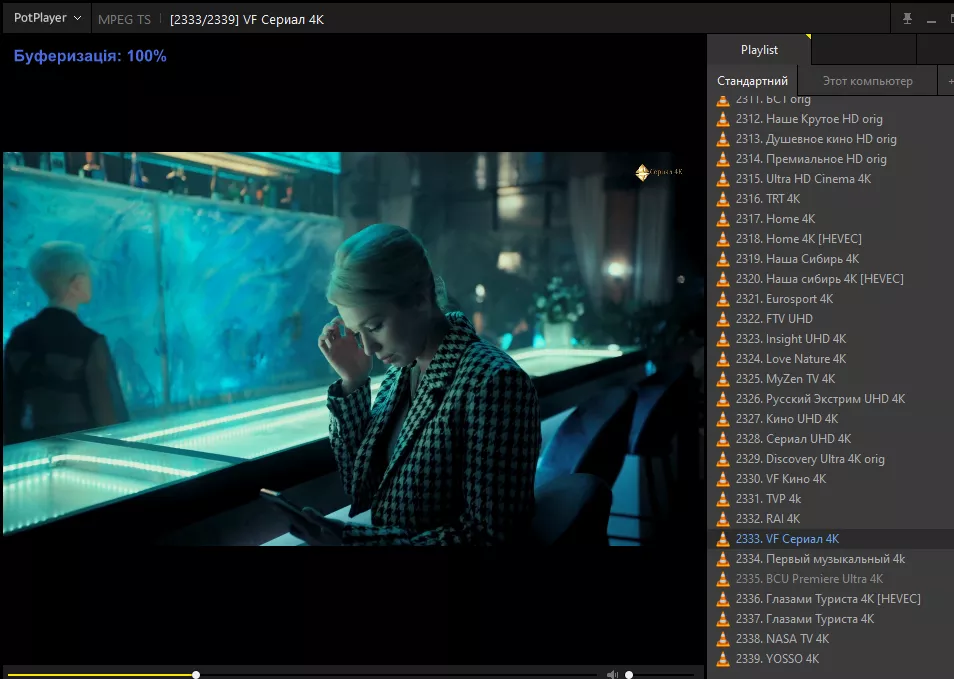Click the cone icon for 2324. Love Nature 4K
The image size is (954, 679).
pyautogui.click(x=723, y=359)
